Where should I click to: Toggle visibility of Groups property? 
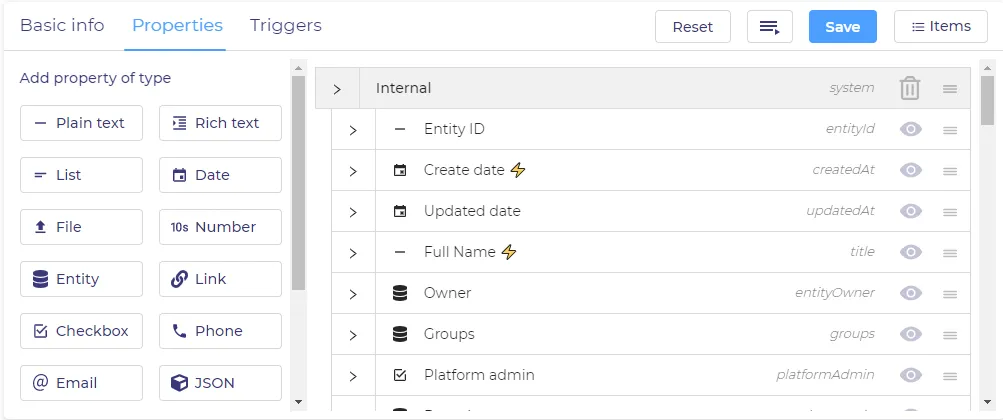(911, 334)
